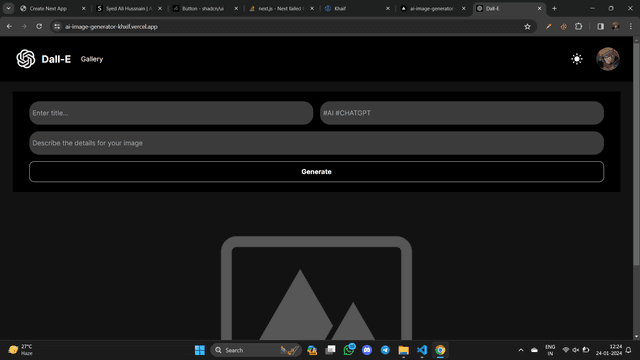Bookmark this page with star icon

point(527,27)
